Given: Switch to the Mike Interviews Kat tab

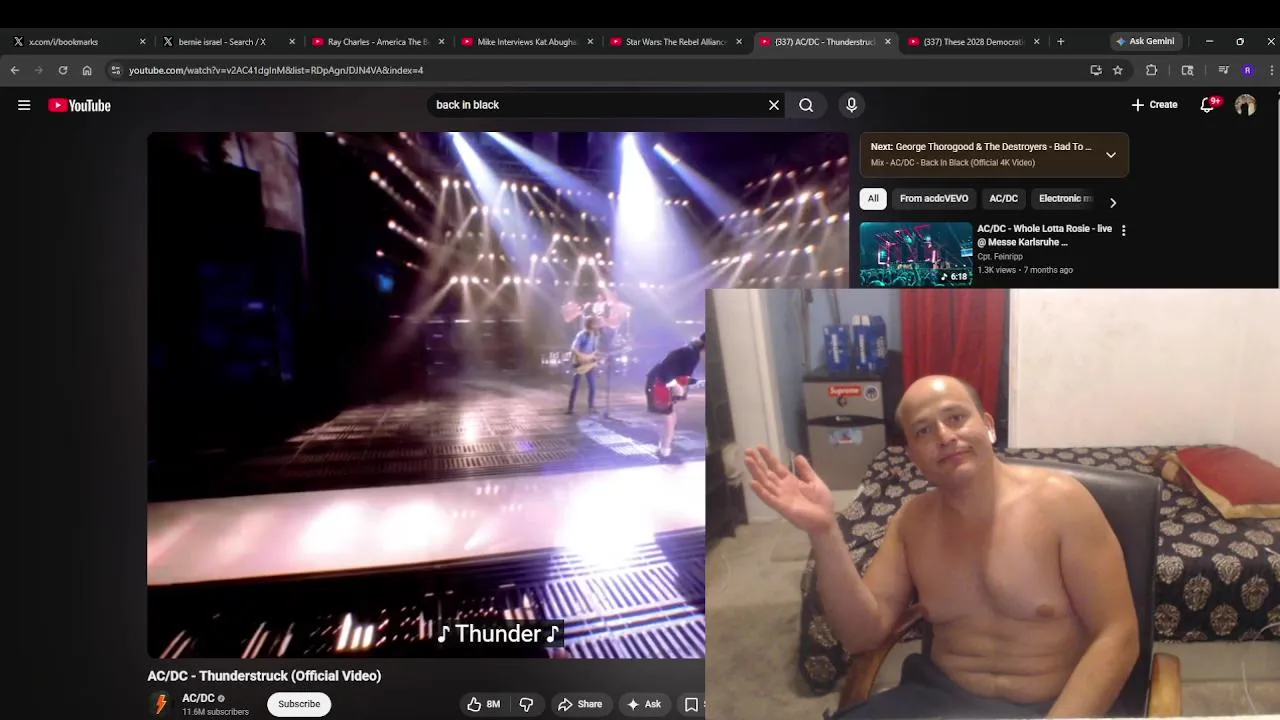Looking at the screenshot, I should [527, 42].
